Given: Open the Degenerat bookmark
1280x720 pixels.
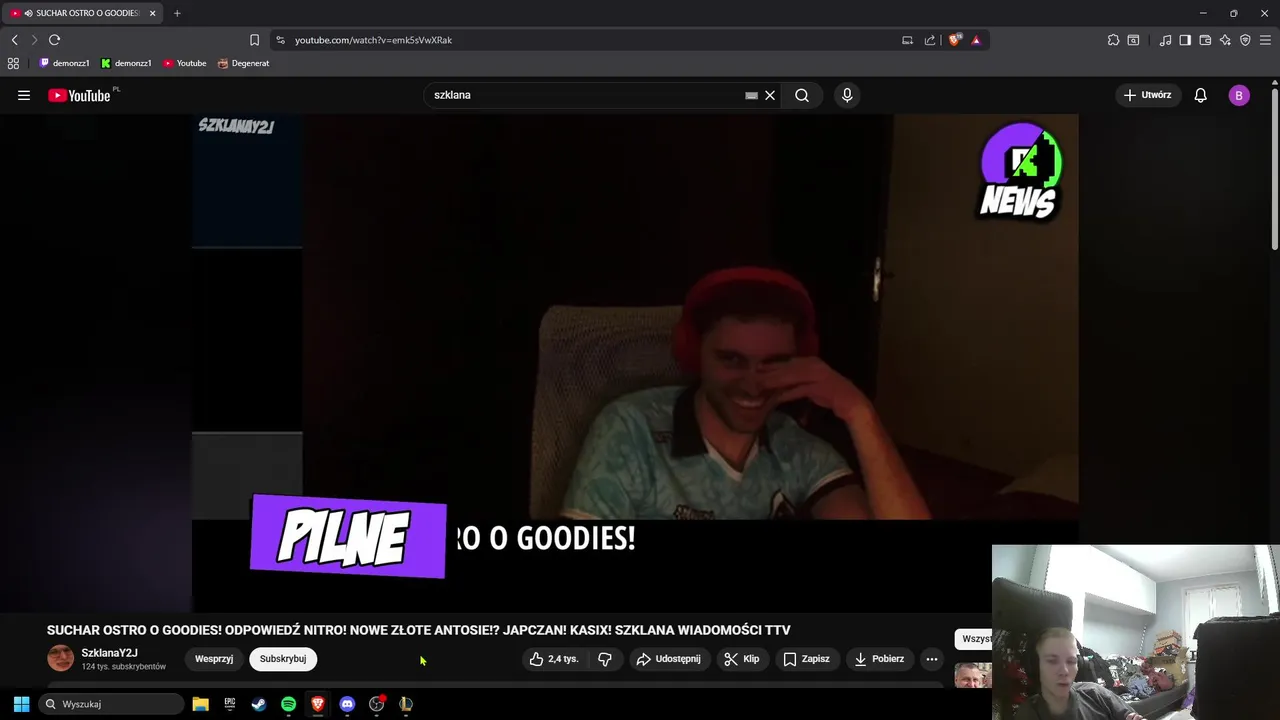Looking at the screenshot, I should pyautogui.click(x=243, y=63).
